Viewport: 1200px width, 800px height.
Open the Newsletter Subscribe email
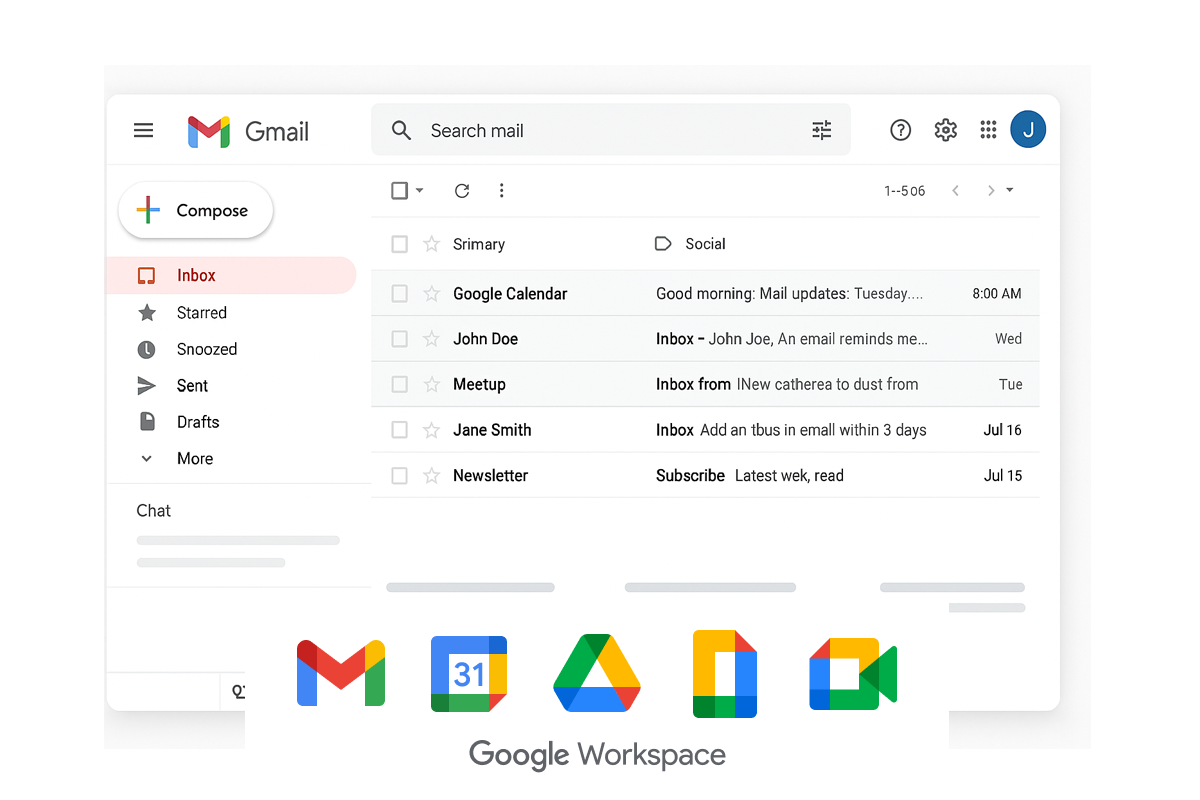tap(705, 476)
